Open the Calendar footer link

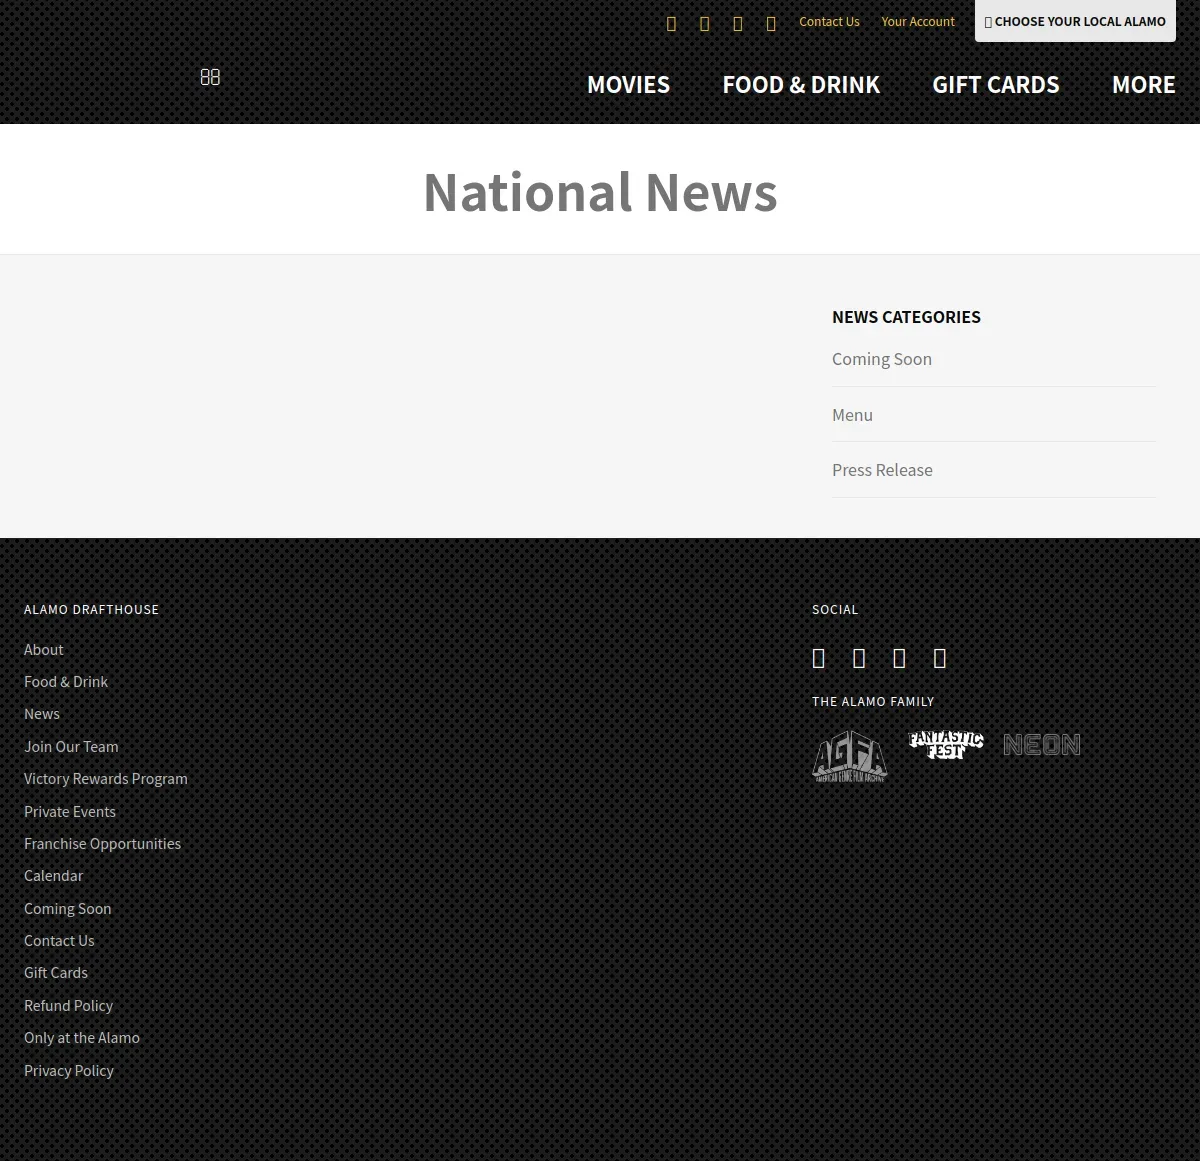point(53,876)
